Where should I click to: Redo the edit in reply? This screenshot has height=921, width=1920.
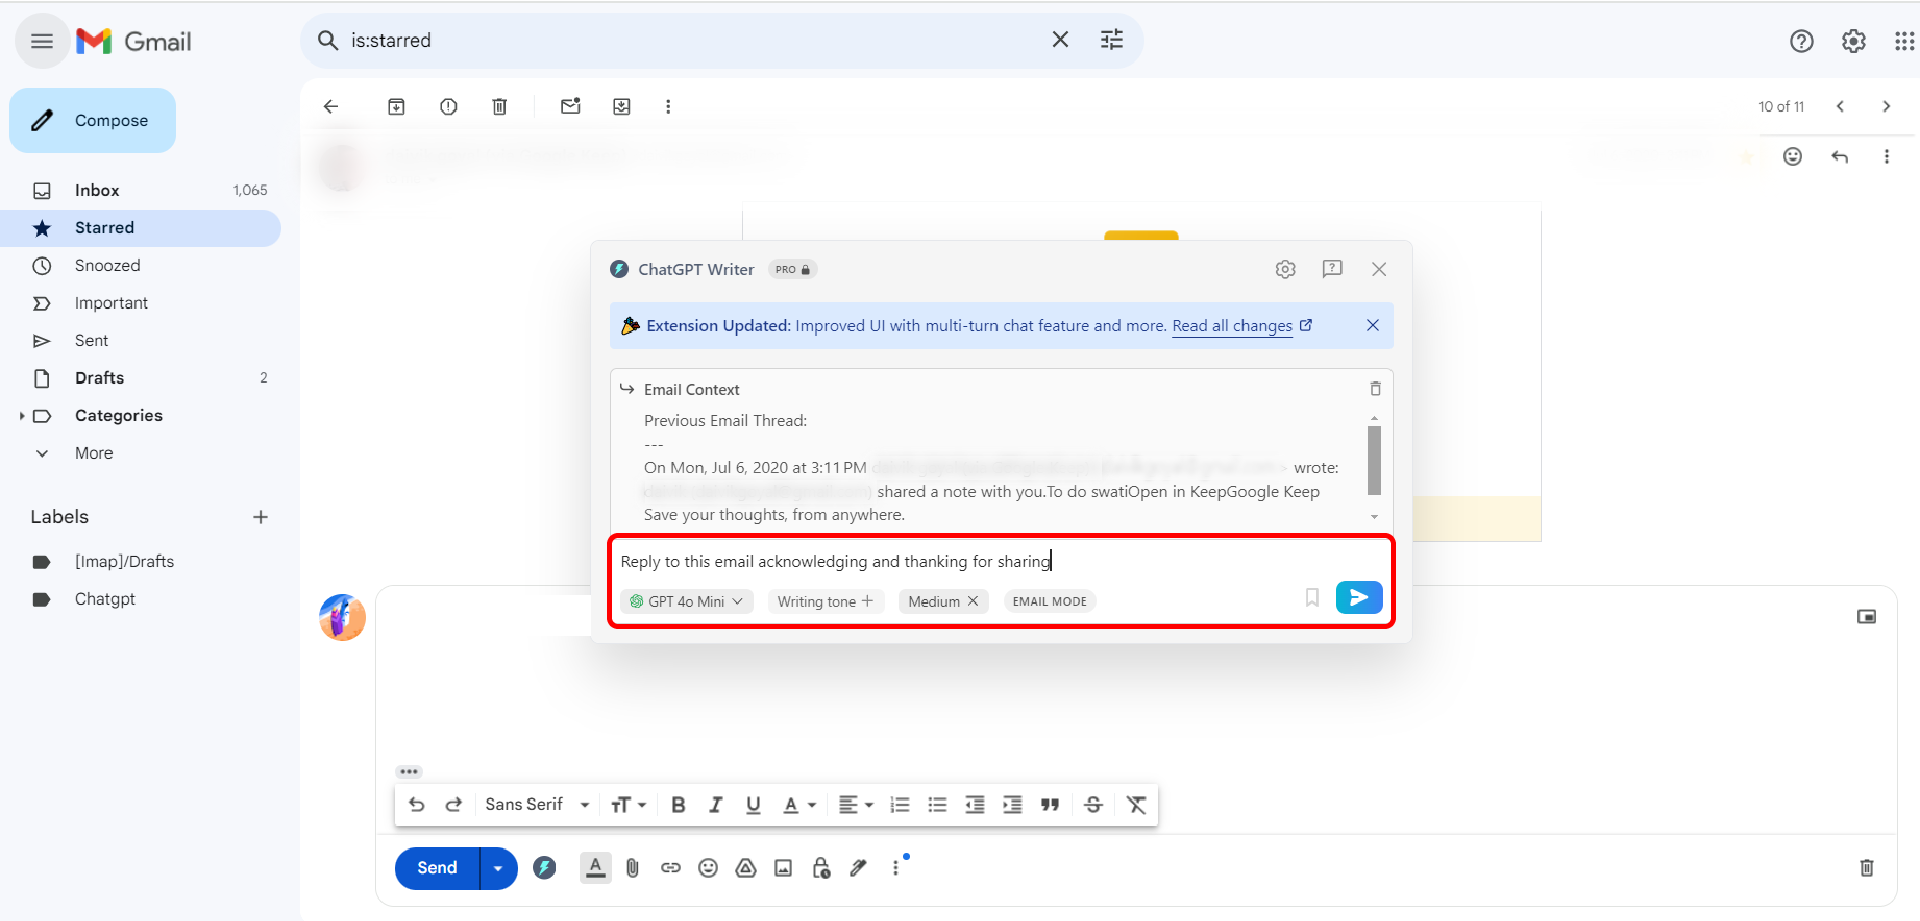(x=453, y=805)
